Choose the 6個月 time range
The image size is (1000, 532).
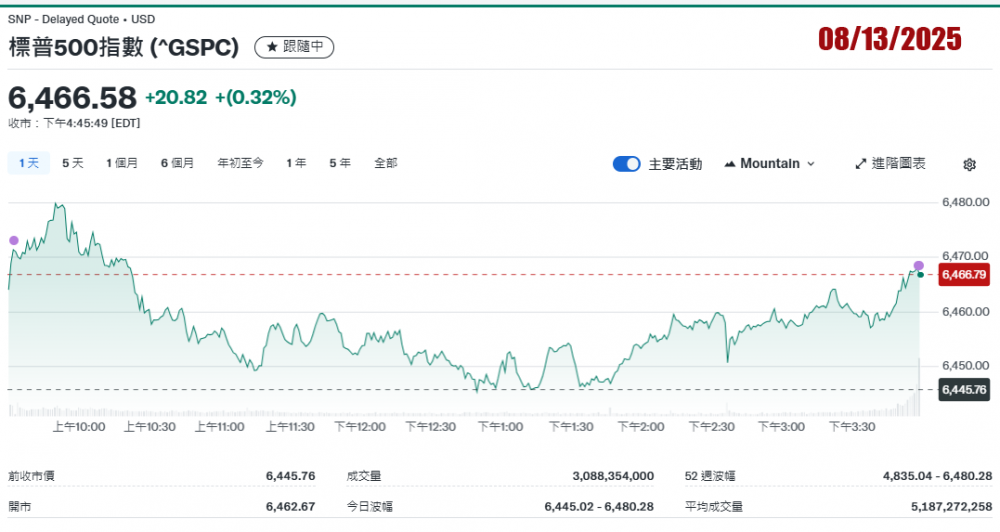pos(177,163)
